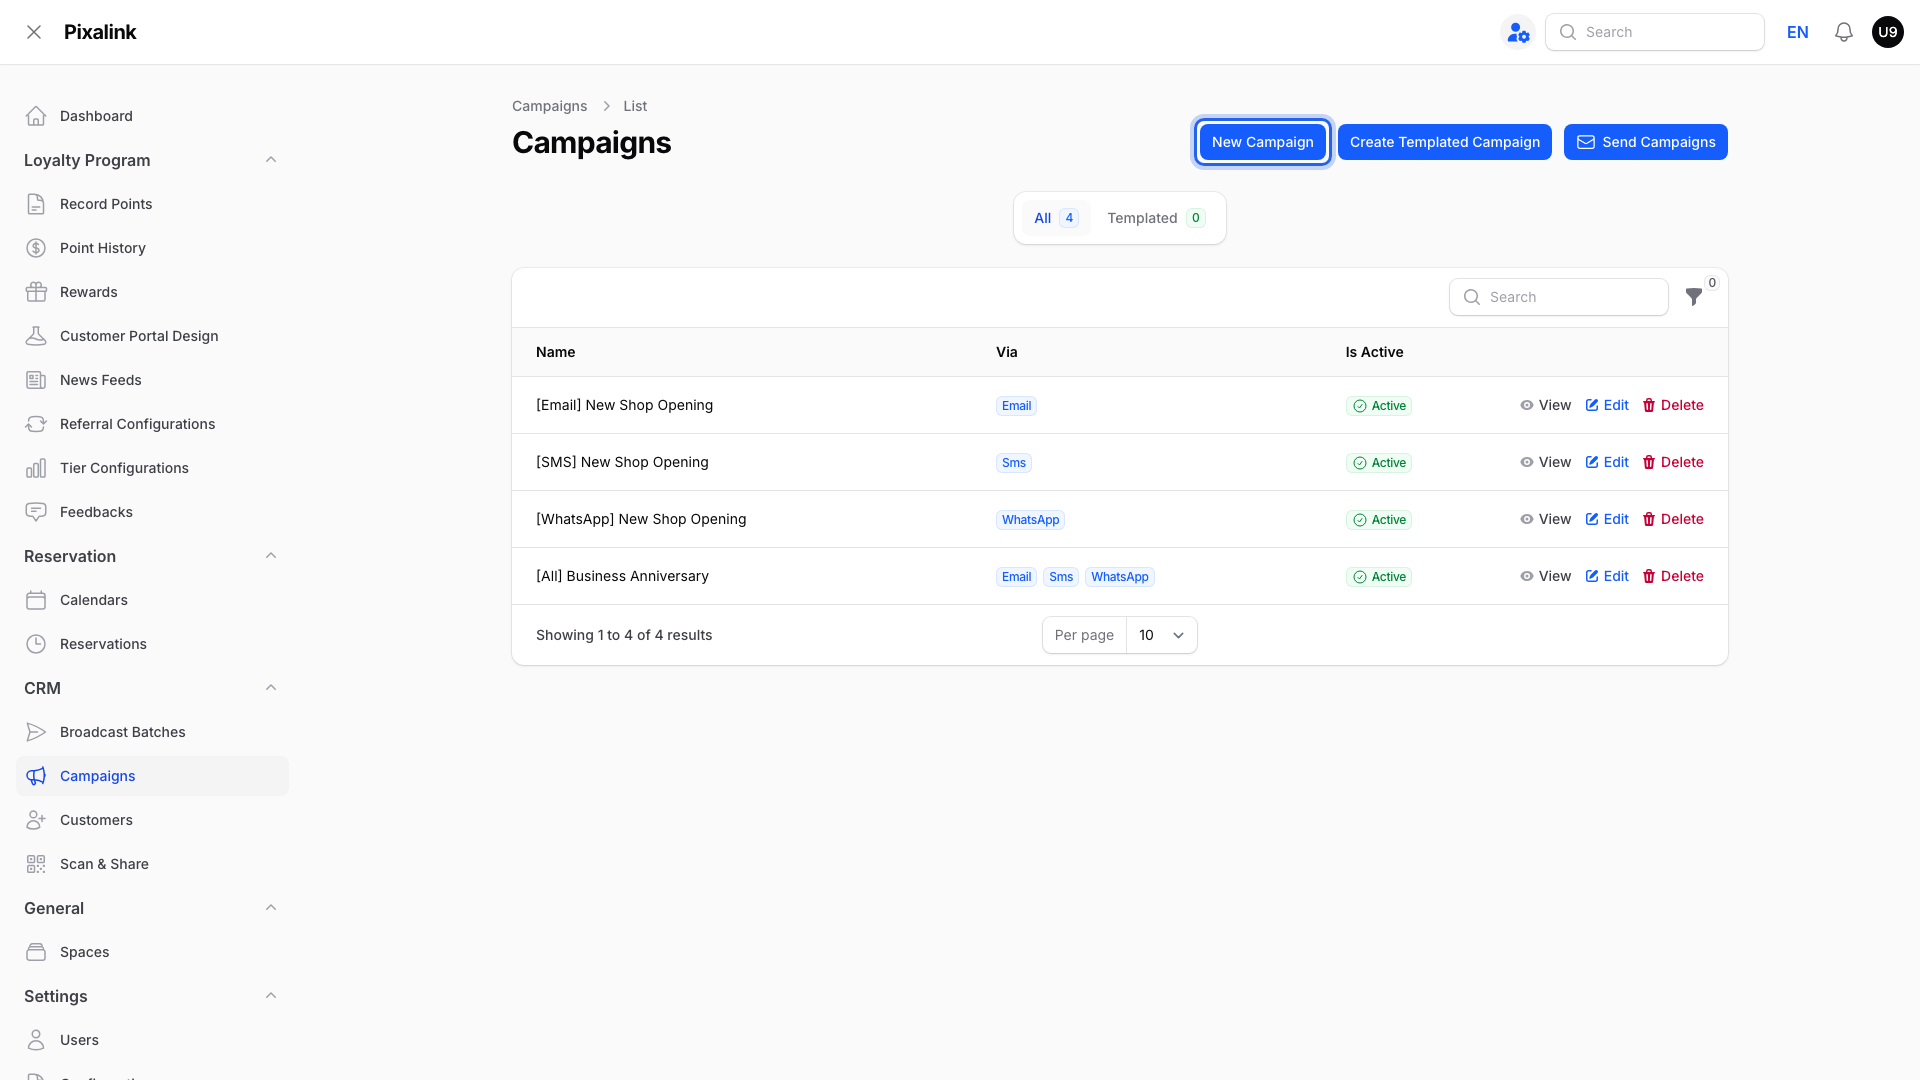Click the table Search field
This screenshot has width=1920, height=1080.
[1559, 297]
